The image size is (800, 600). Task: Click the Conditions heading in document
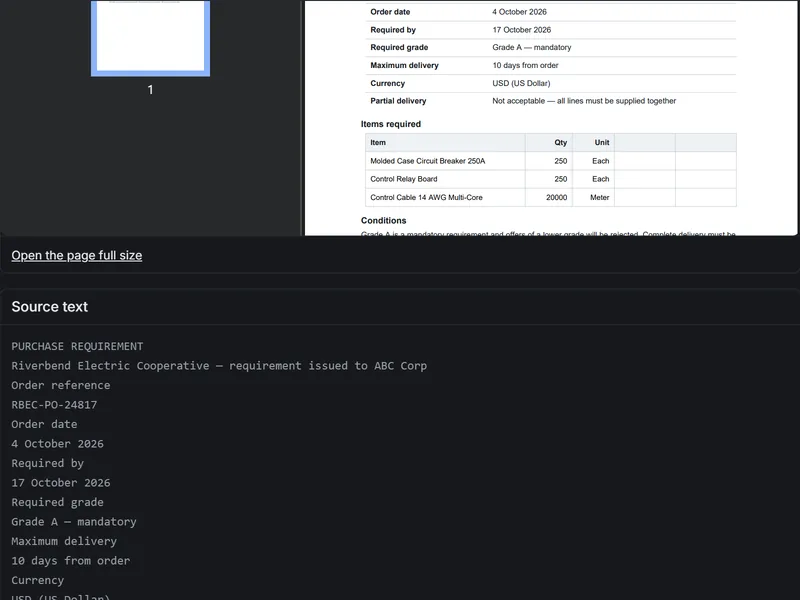click(384, 220)
